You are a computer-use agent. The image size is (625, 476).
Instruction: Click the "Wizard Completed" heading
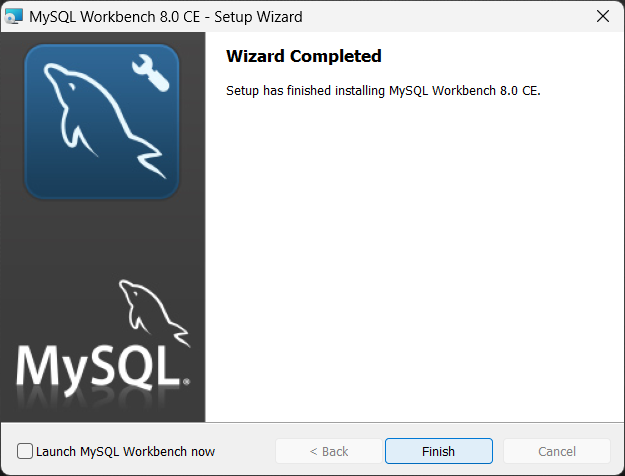coord(304,56)
